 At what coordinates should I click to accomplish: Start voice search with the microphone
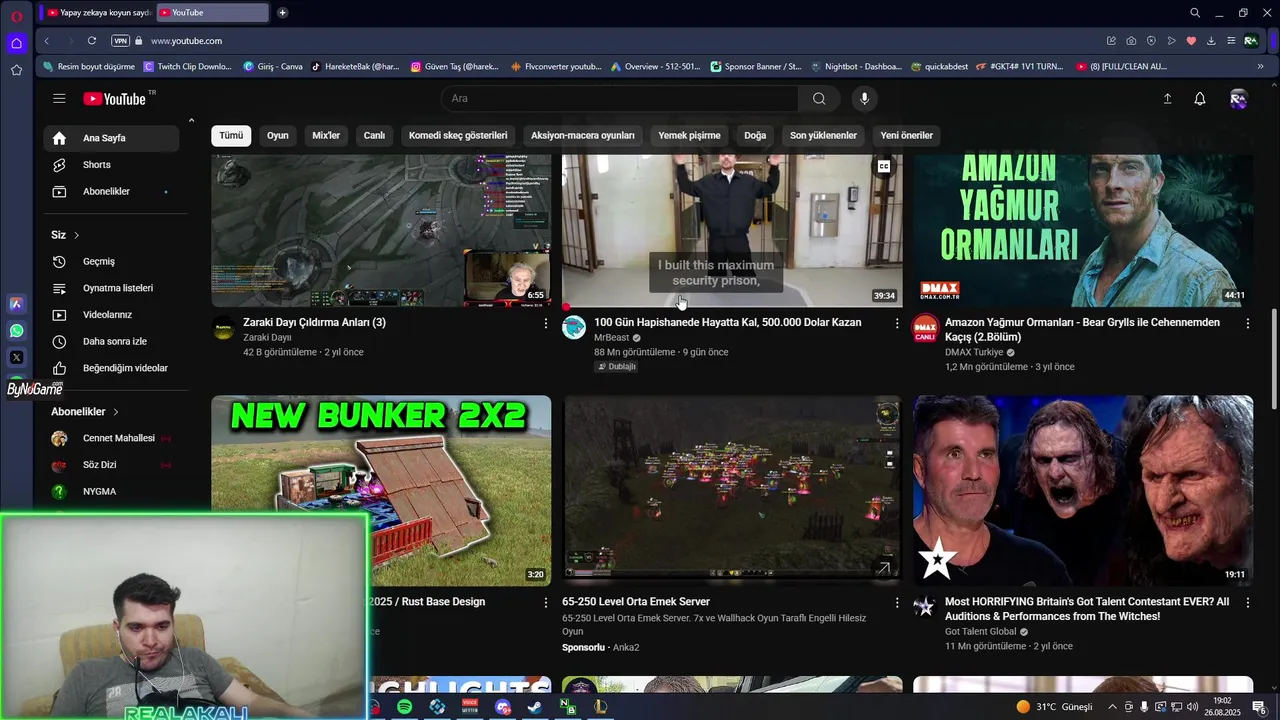(865, 98)
